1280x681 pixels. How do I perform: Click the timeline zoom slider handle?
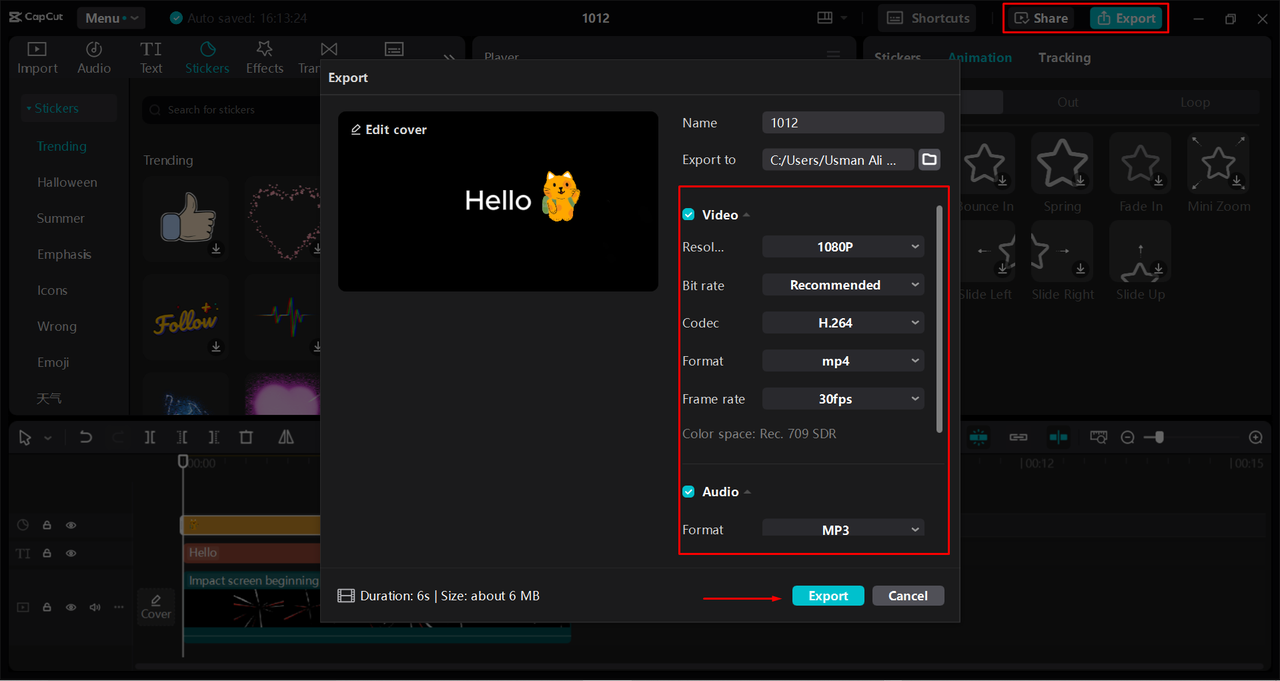click(x=1159, y=438)
